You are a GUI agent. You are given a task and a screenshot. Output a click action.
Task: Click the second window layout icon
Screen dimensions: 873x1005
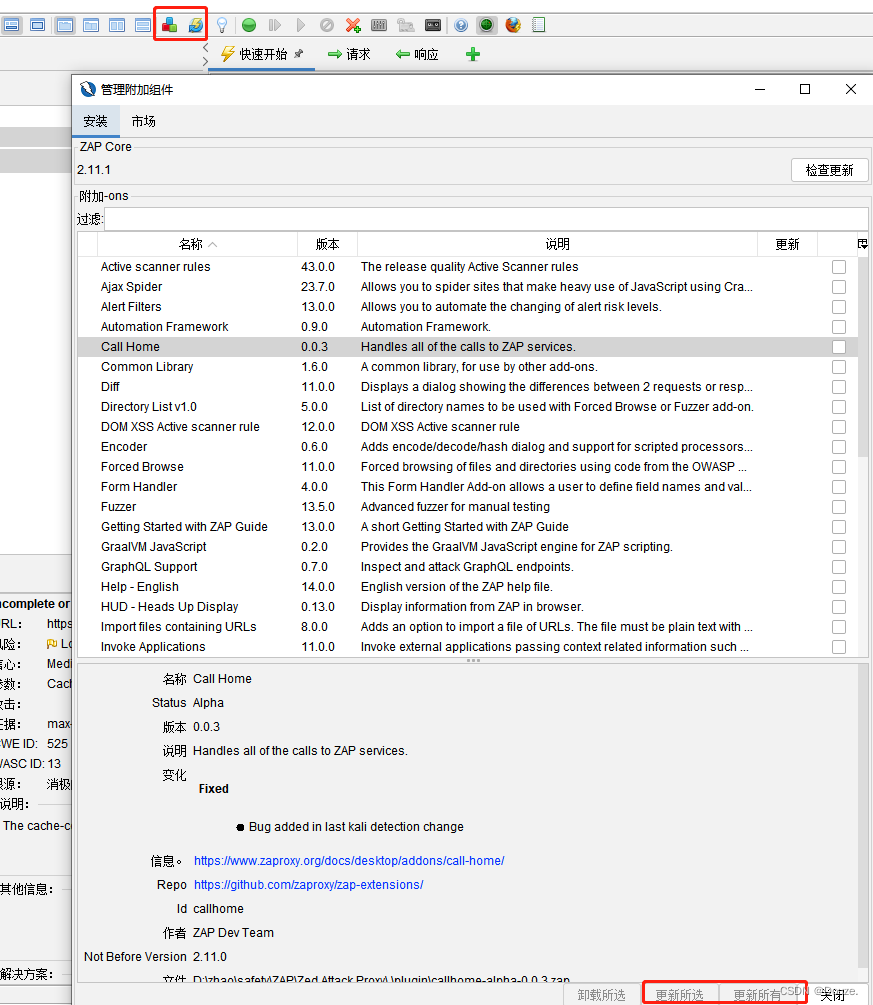tap(38, 25)
